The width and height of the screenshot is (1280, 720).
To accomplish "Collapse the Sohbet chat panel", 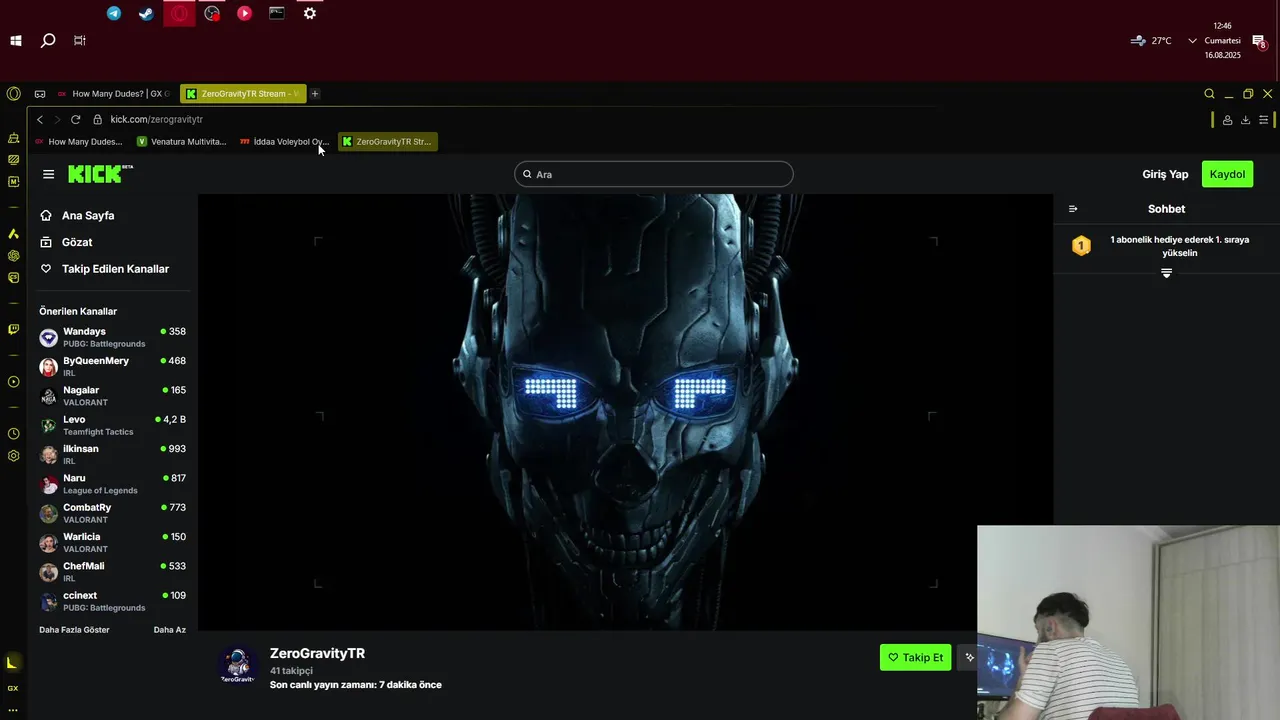I will click(1073, 209).
